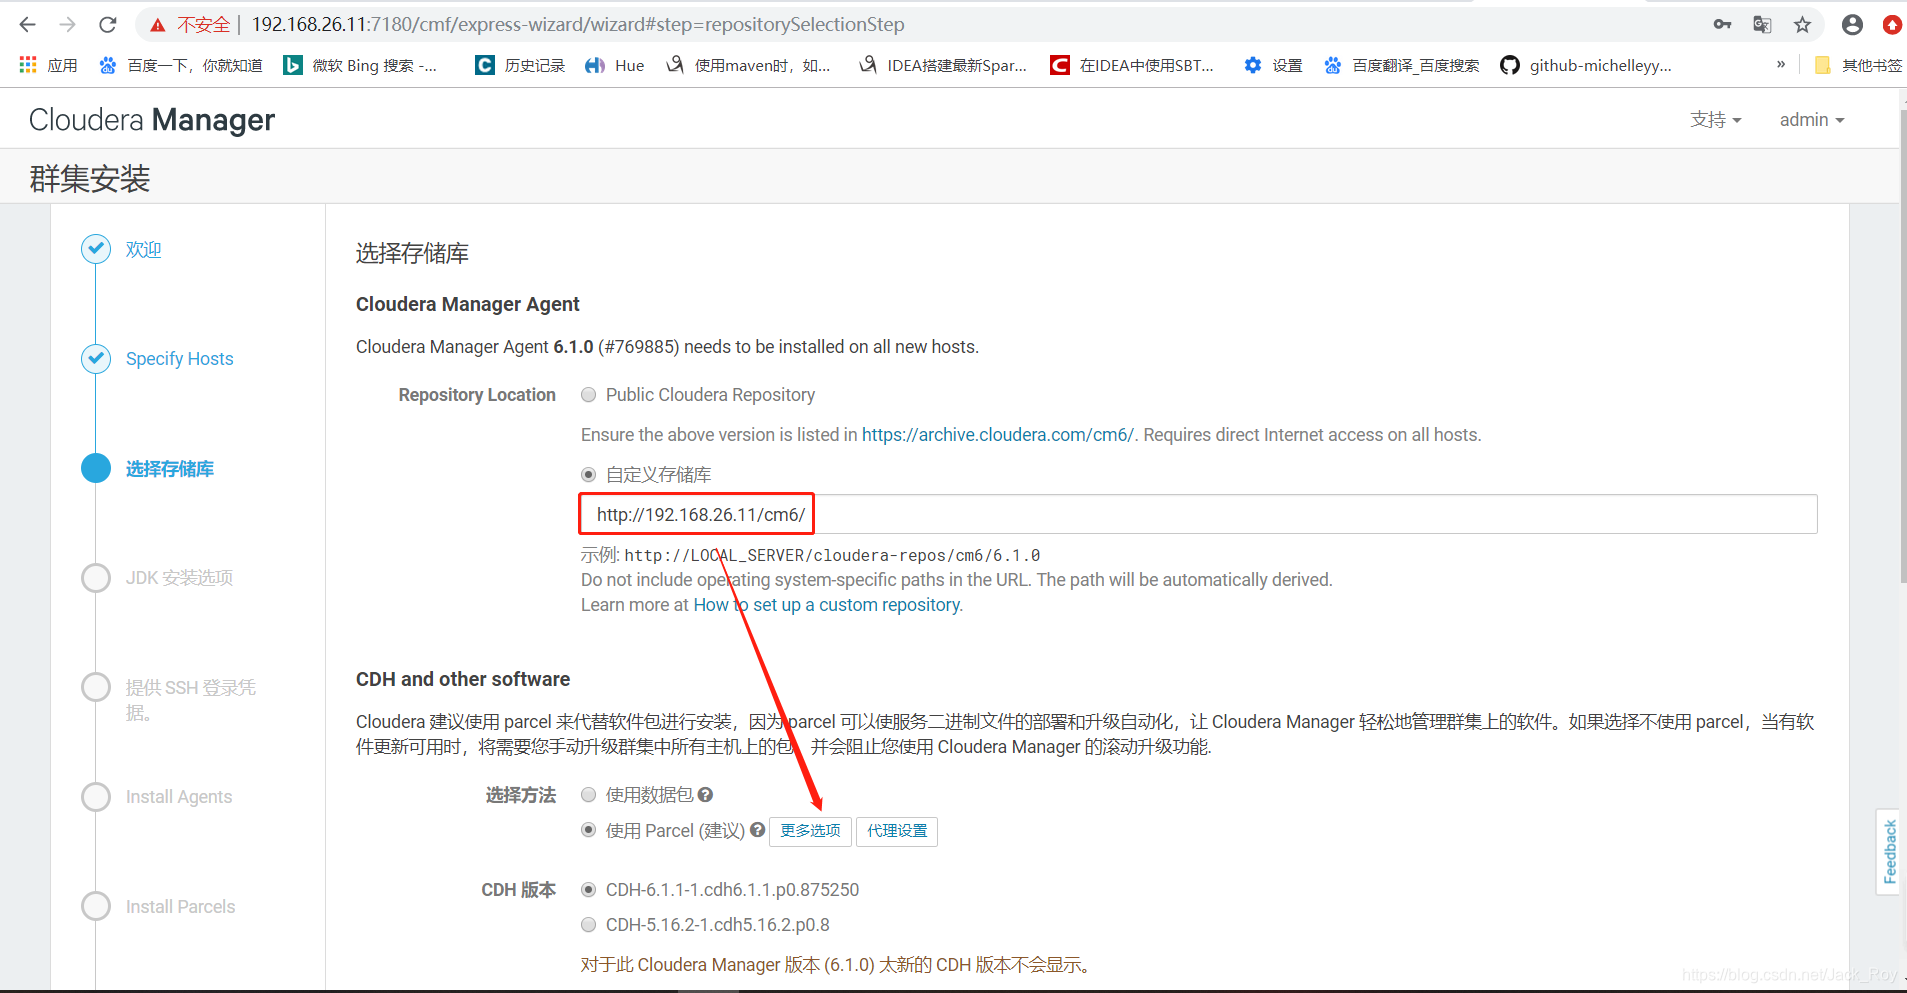Select the 使用数据包 installation method

(x=588, y=794)
